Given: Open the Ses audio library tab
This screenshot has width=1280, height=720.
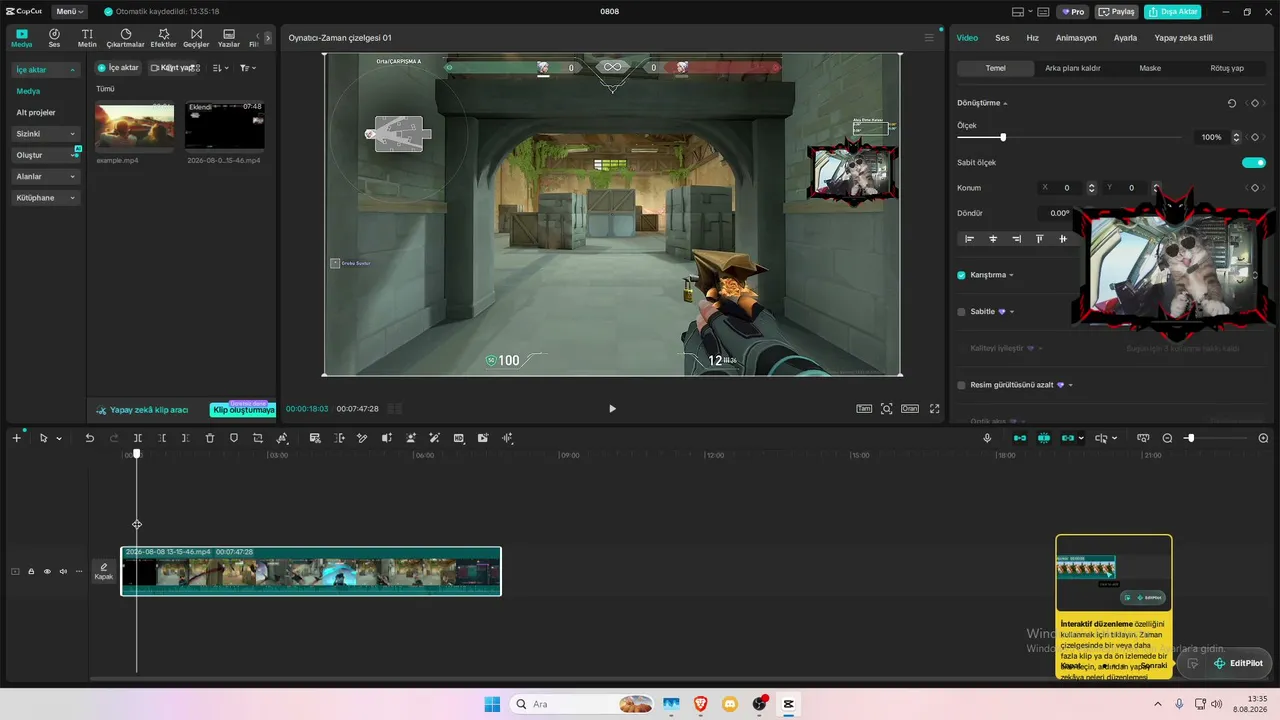Looking at the screenshot, I should coord(54,38).
